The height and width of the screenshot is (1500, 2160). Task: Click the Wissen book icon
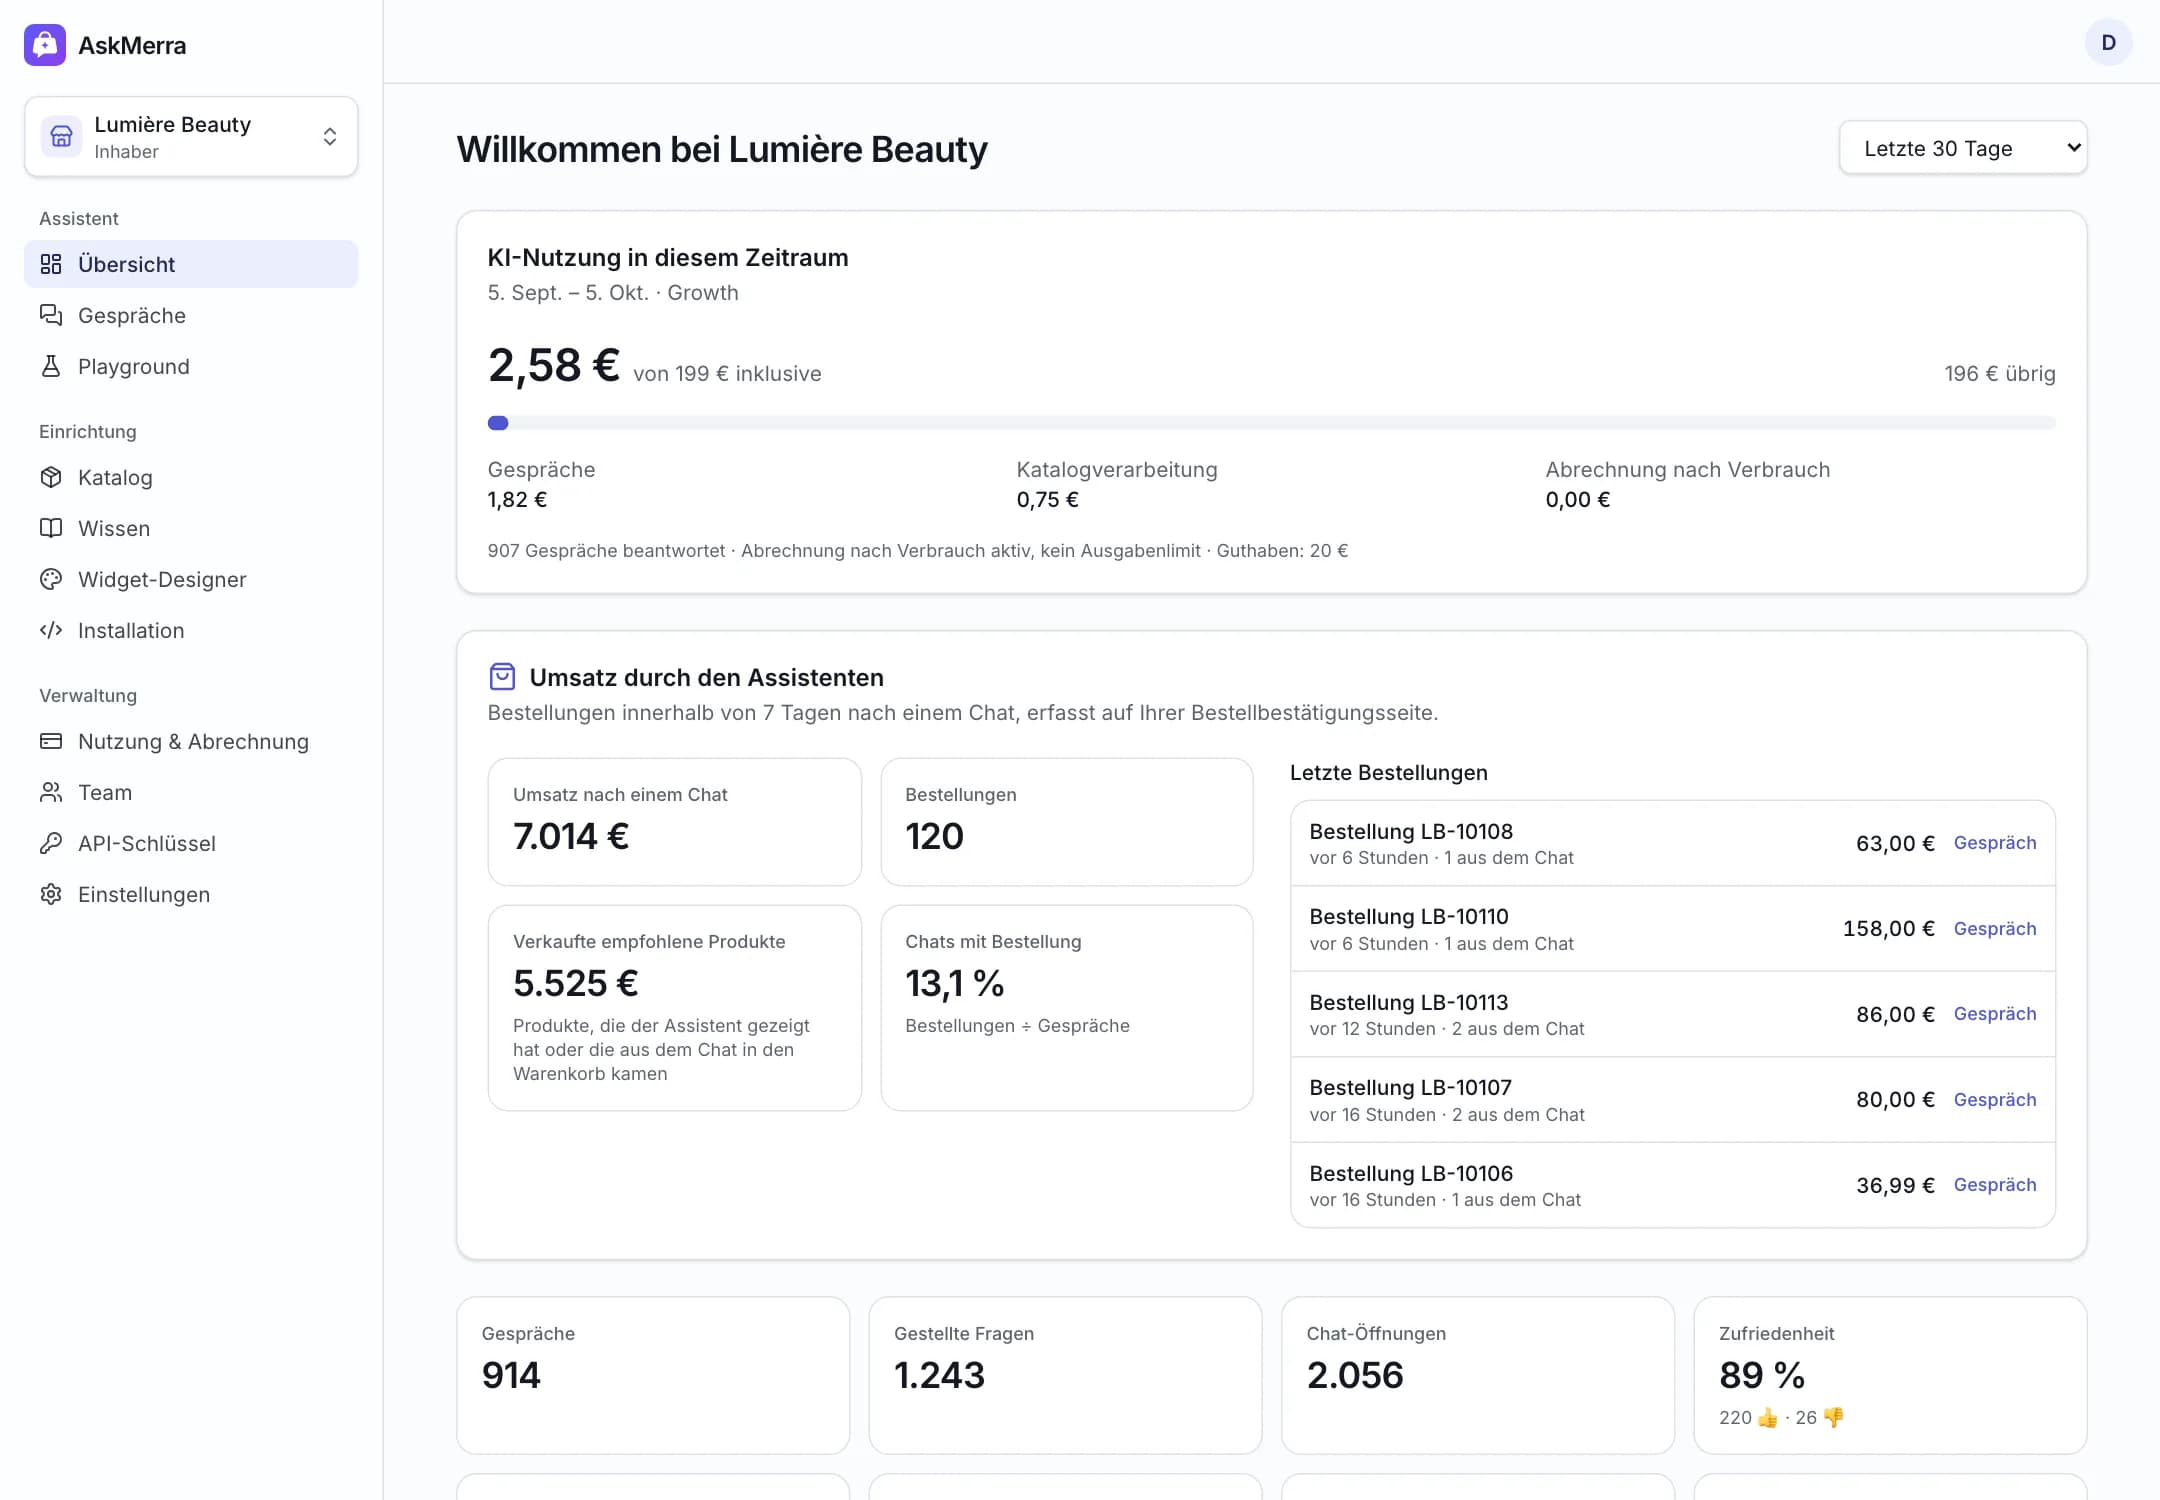tap(51, 528)
